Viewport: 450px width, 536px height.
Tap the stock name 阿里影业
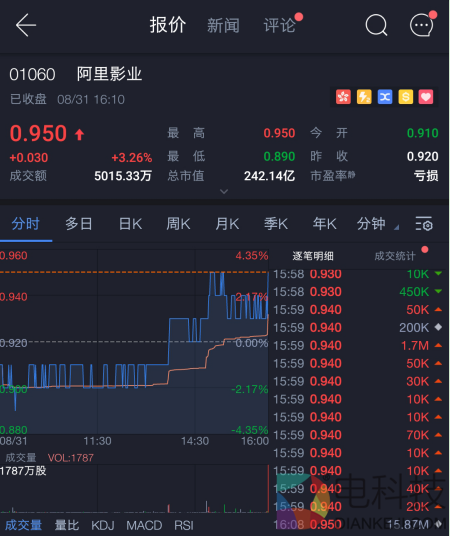(x=109, y=74)
